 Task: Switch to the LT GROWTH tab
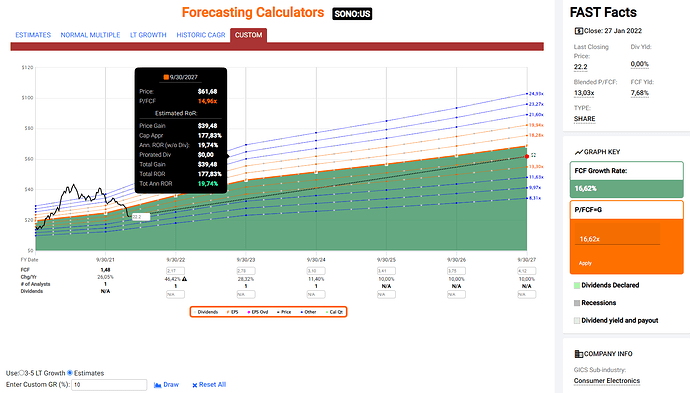[148, 35]
